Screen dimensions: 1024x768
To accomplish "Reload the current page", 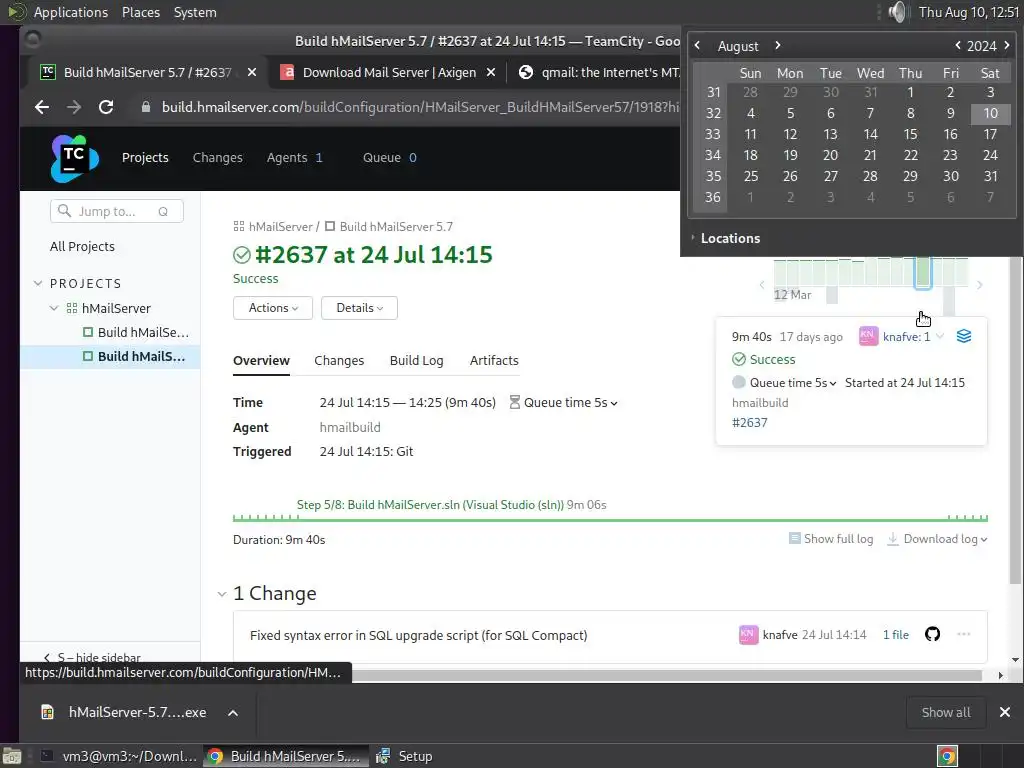I will click(x=106, y=107).
